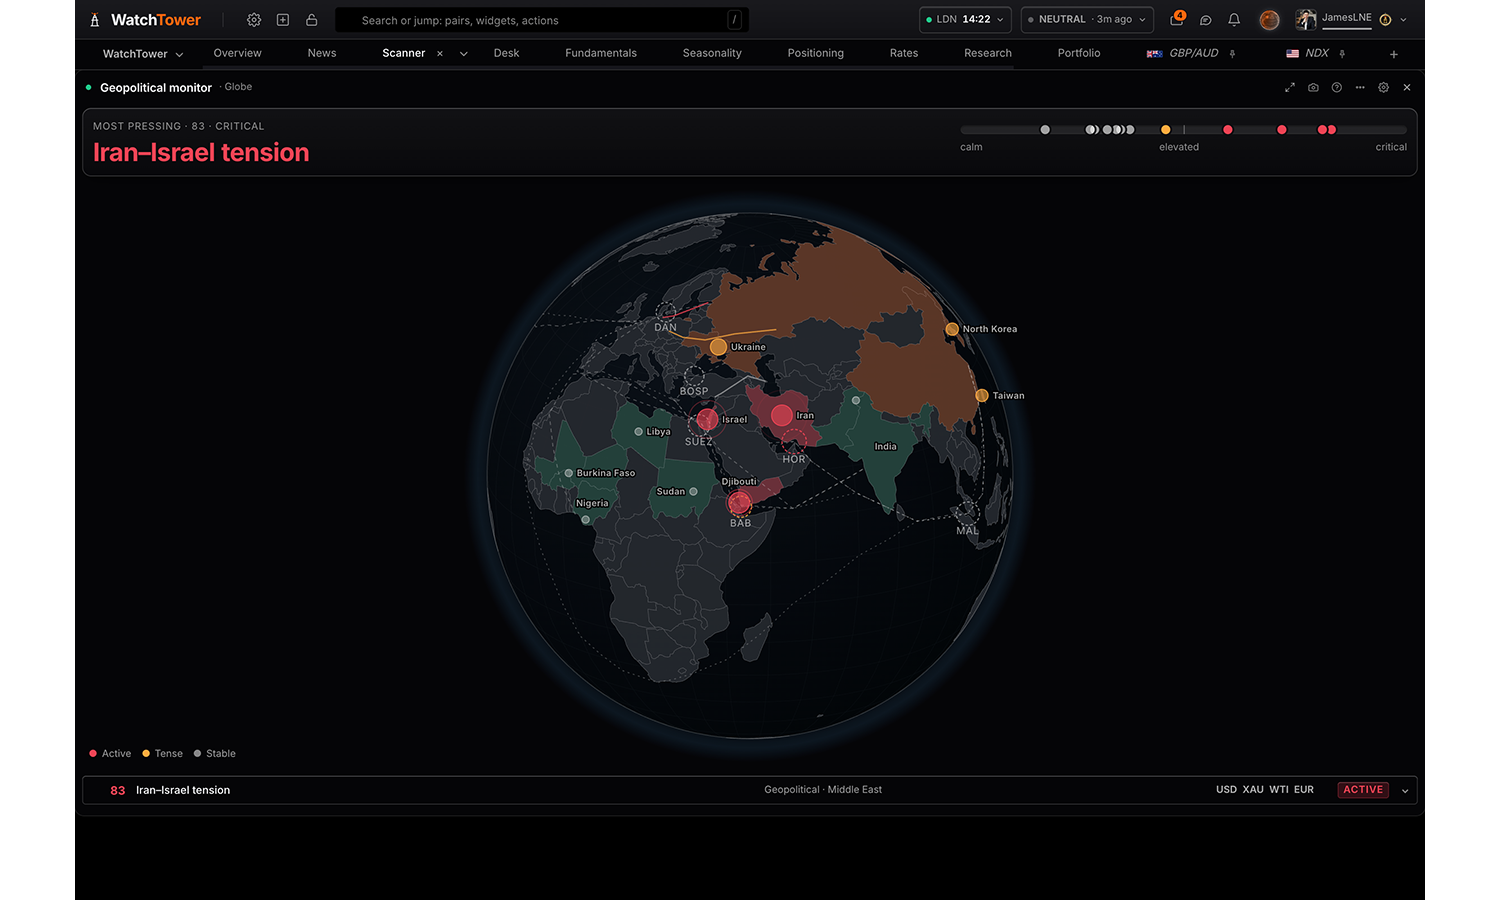Click the pin icon beside GBP/AUD tab
This screenshot has height=900, width=1500.
pos(1233,54)
